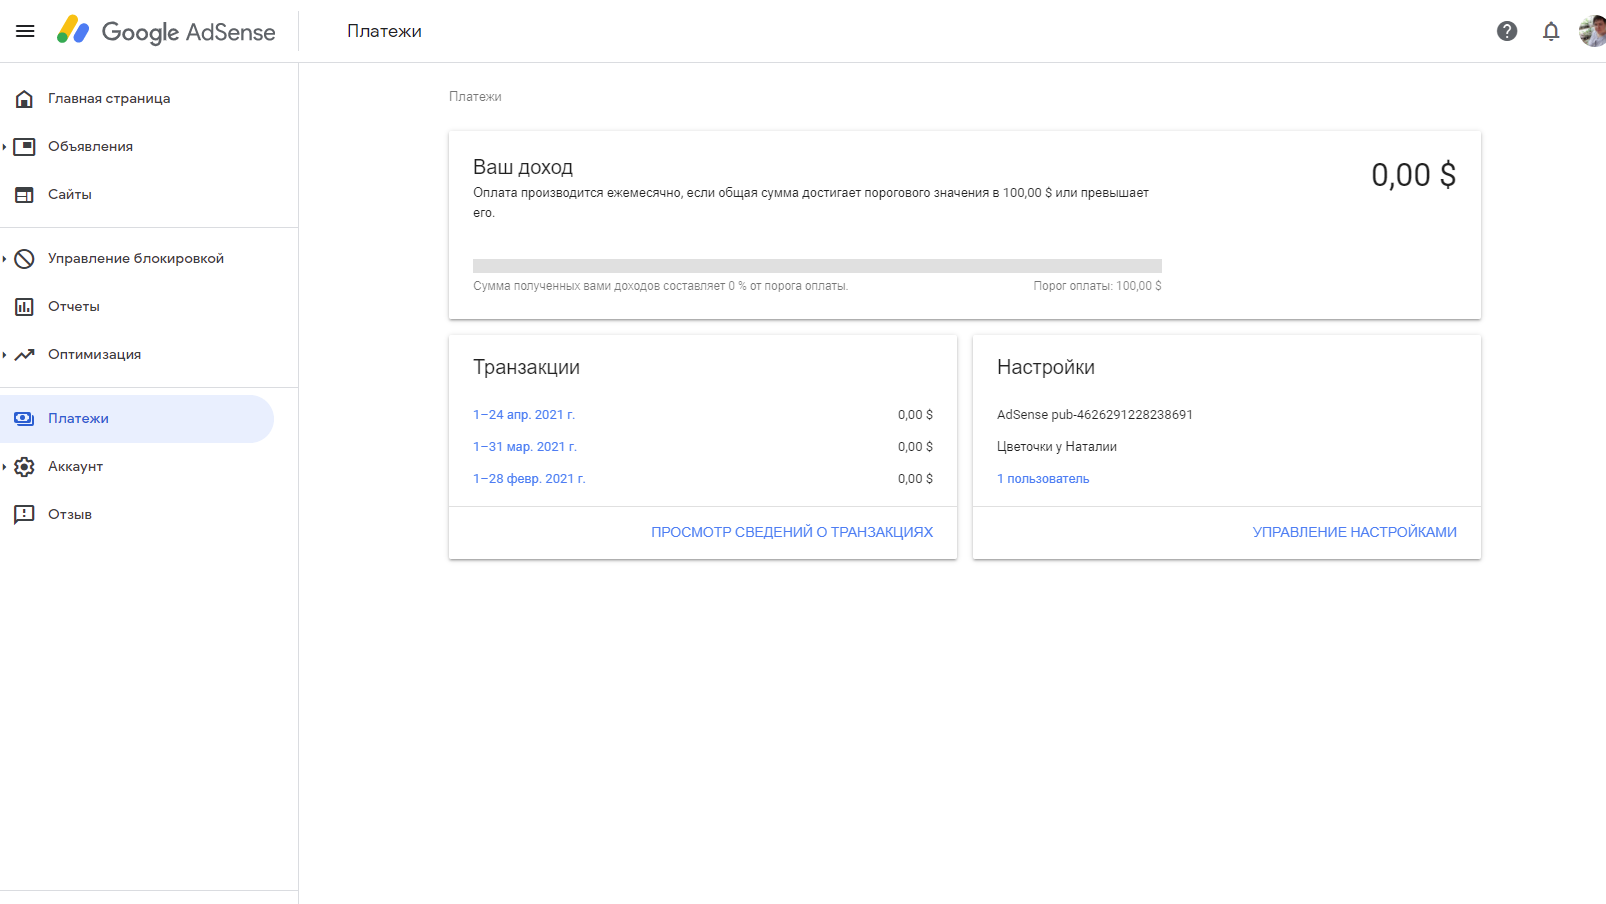Open Управление блокировкой section
The height and width of the screenshot is (904, 1606).
[x=137, y=259]
